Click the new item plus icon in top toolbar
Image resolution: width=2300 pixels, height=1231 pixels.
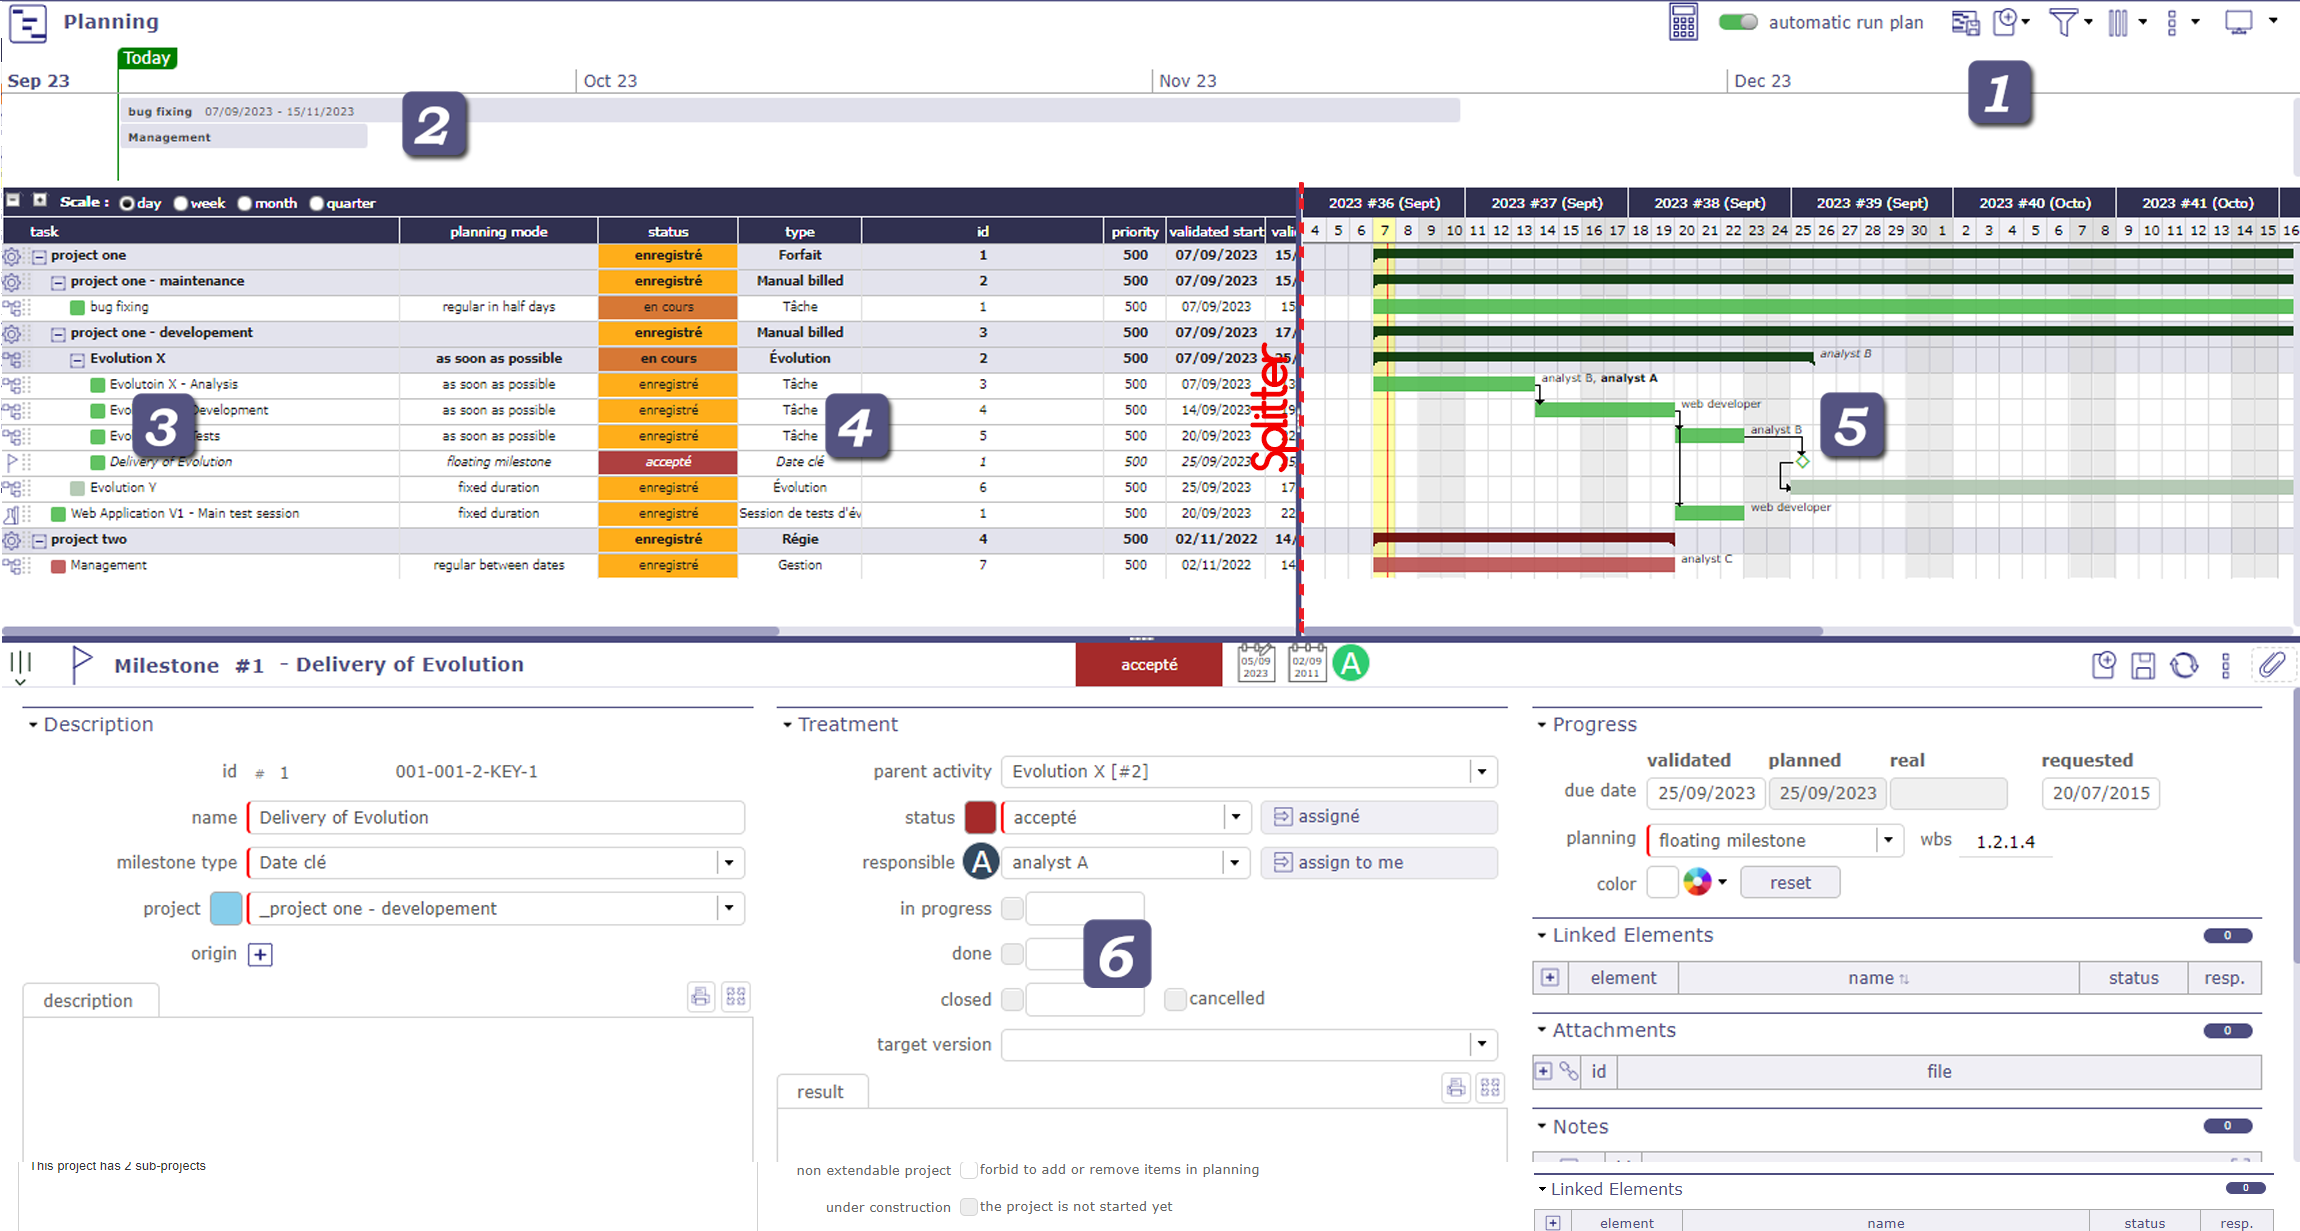pos(2005,22)
